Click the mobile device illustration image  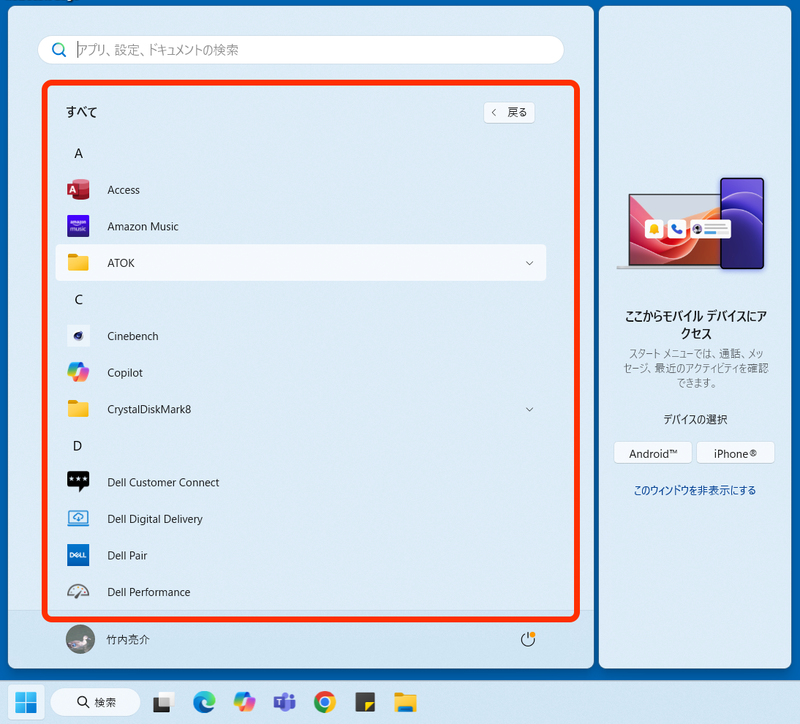point(690,223)
